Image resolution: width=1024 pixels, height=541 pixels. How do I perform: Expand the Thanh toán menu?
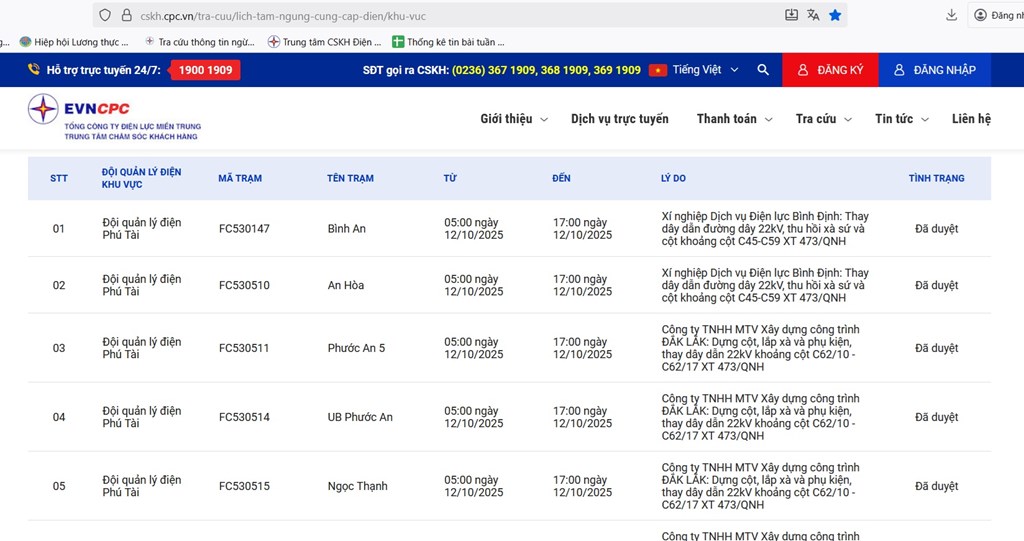tap(734, 119)
